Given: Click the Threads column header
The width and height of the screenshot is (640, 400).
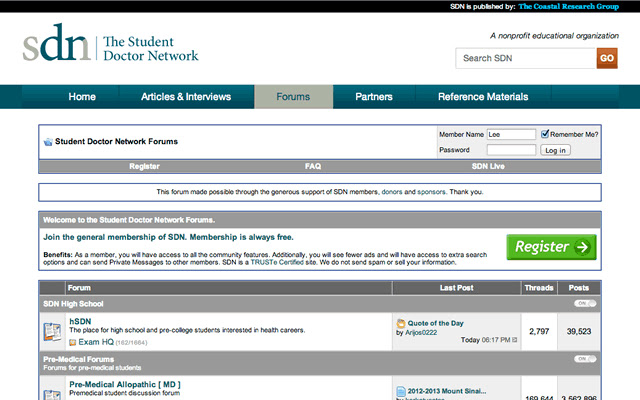Looking at the screenshot, I should [539, 288].
